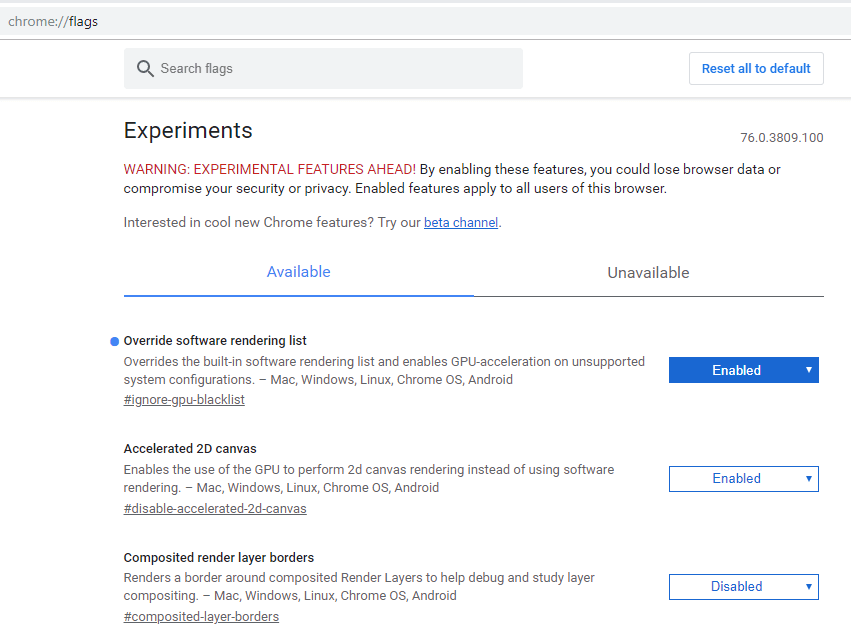Click the Override software rendering list title
Screen dimensions: 851x638
[x=215, y=341]
